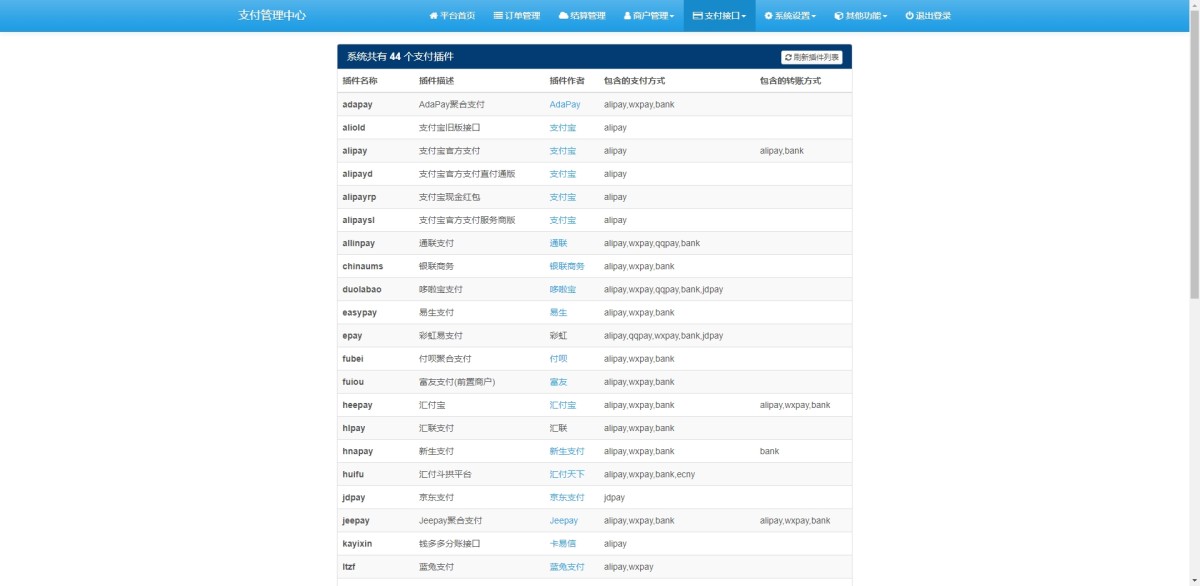Open 结算管理 with the cloud icon
Viewport: 1200px width, 586px height.
582,16
